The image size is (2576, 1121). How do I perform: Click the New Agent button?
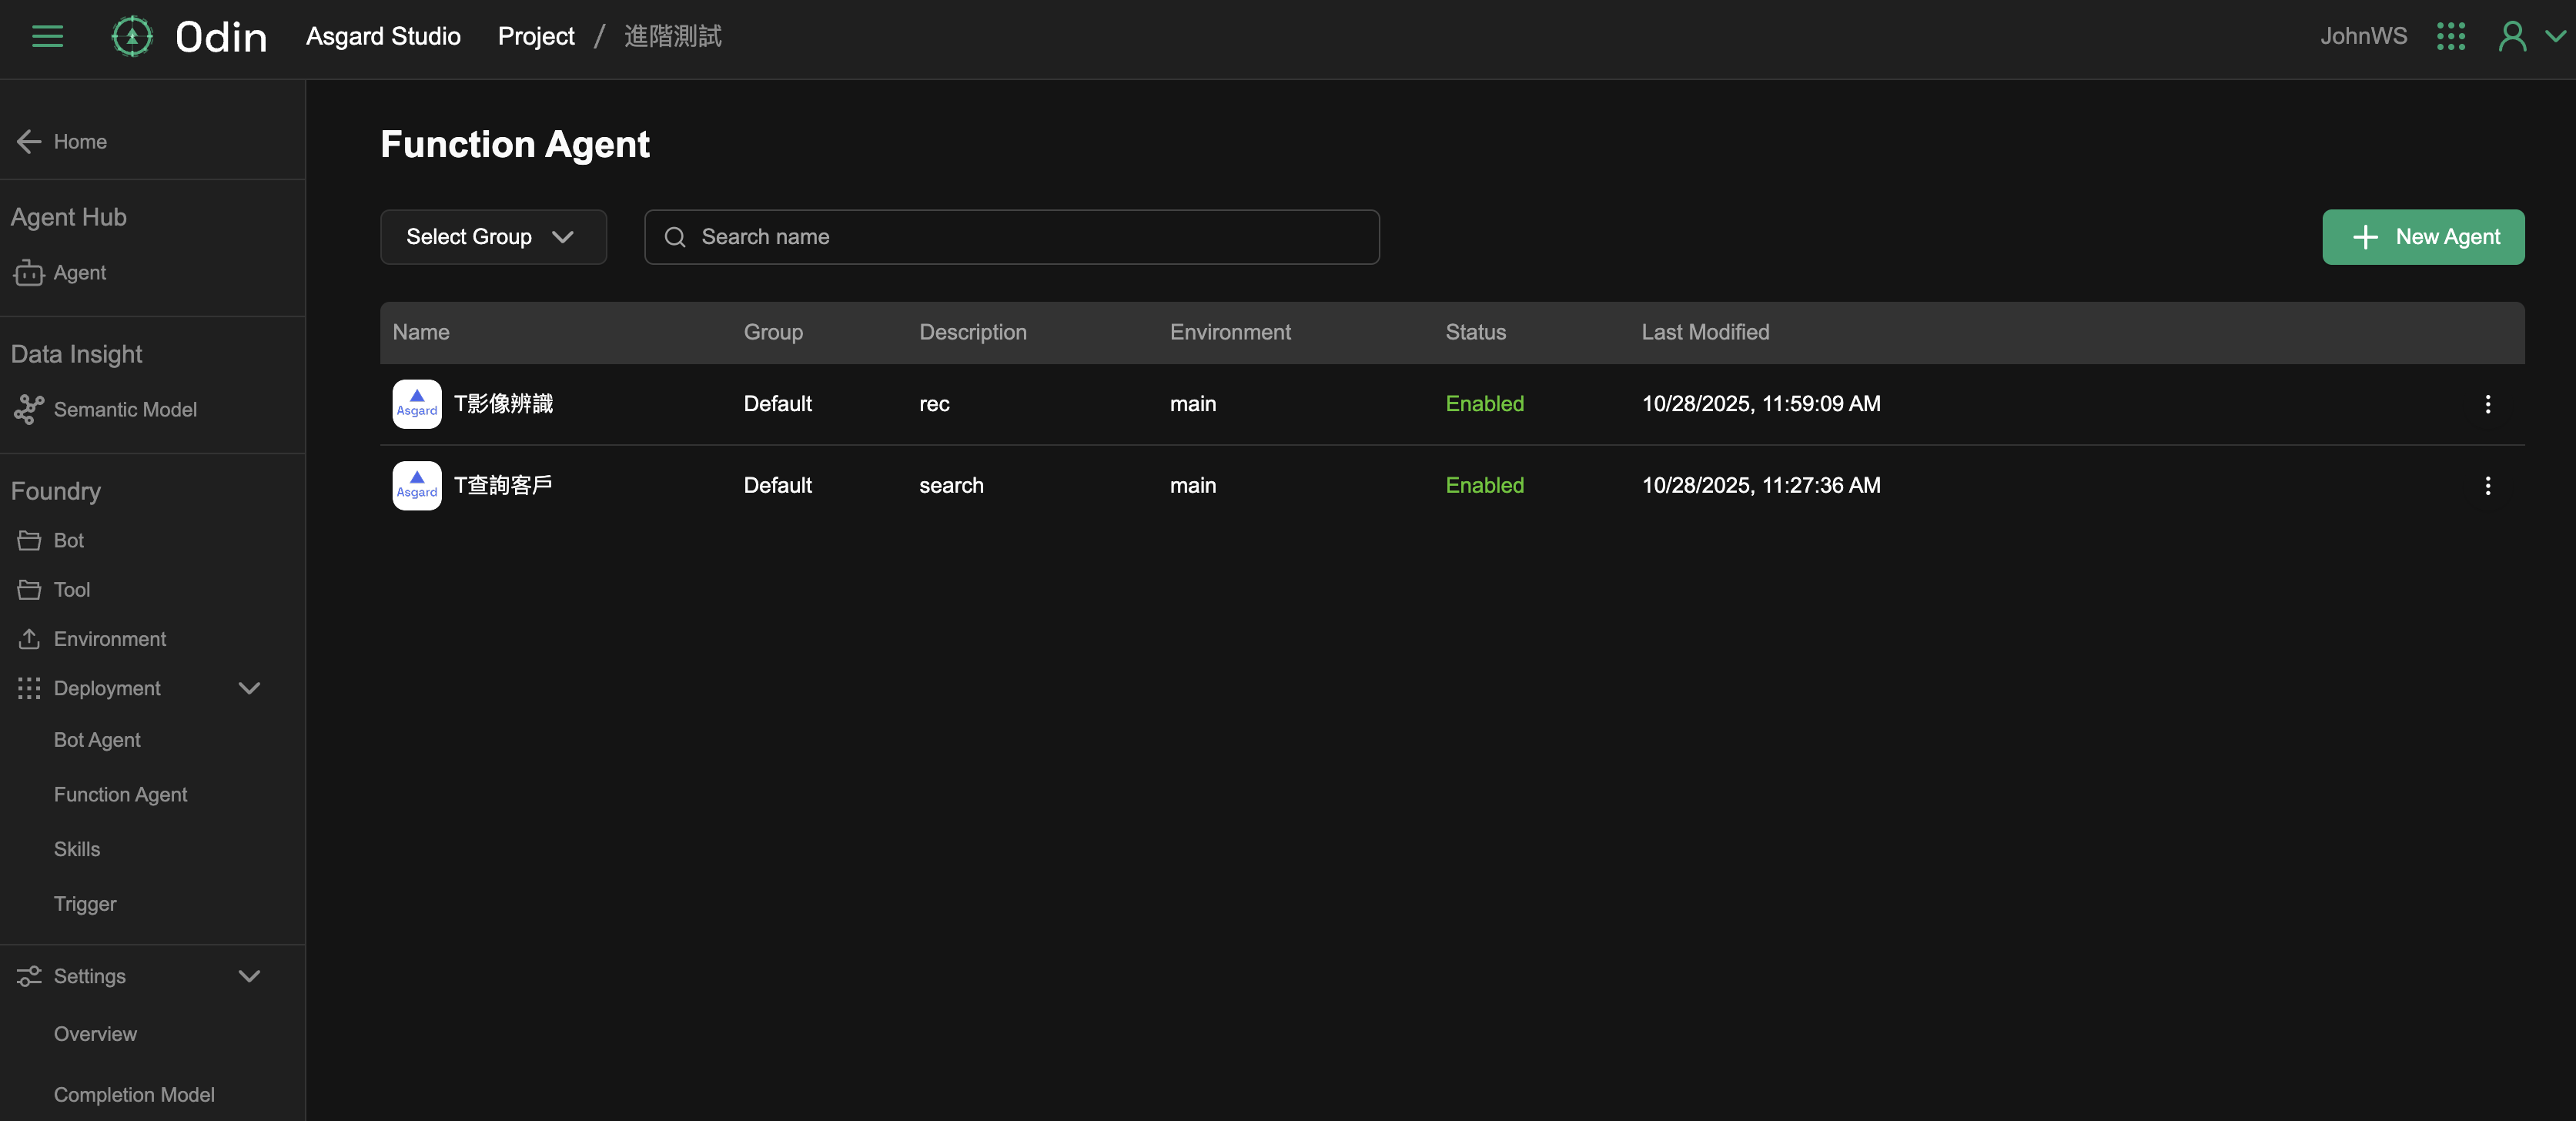tap(2422, 237)
